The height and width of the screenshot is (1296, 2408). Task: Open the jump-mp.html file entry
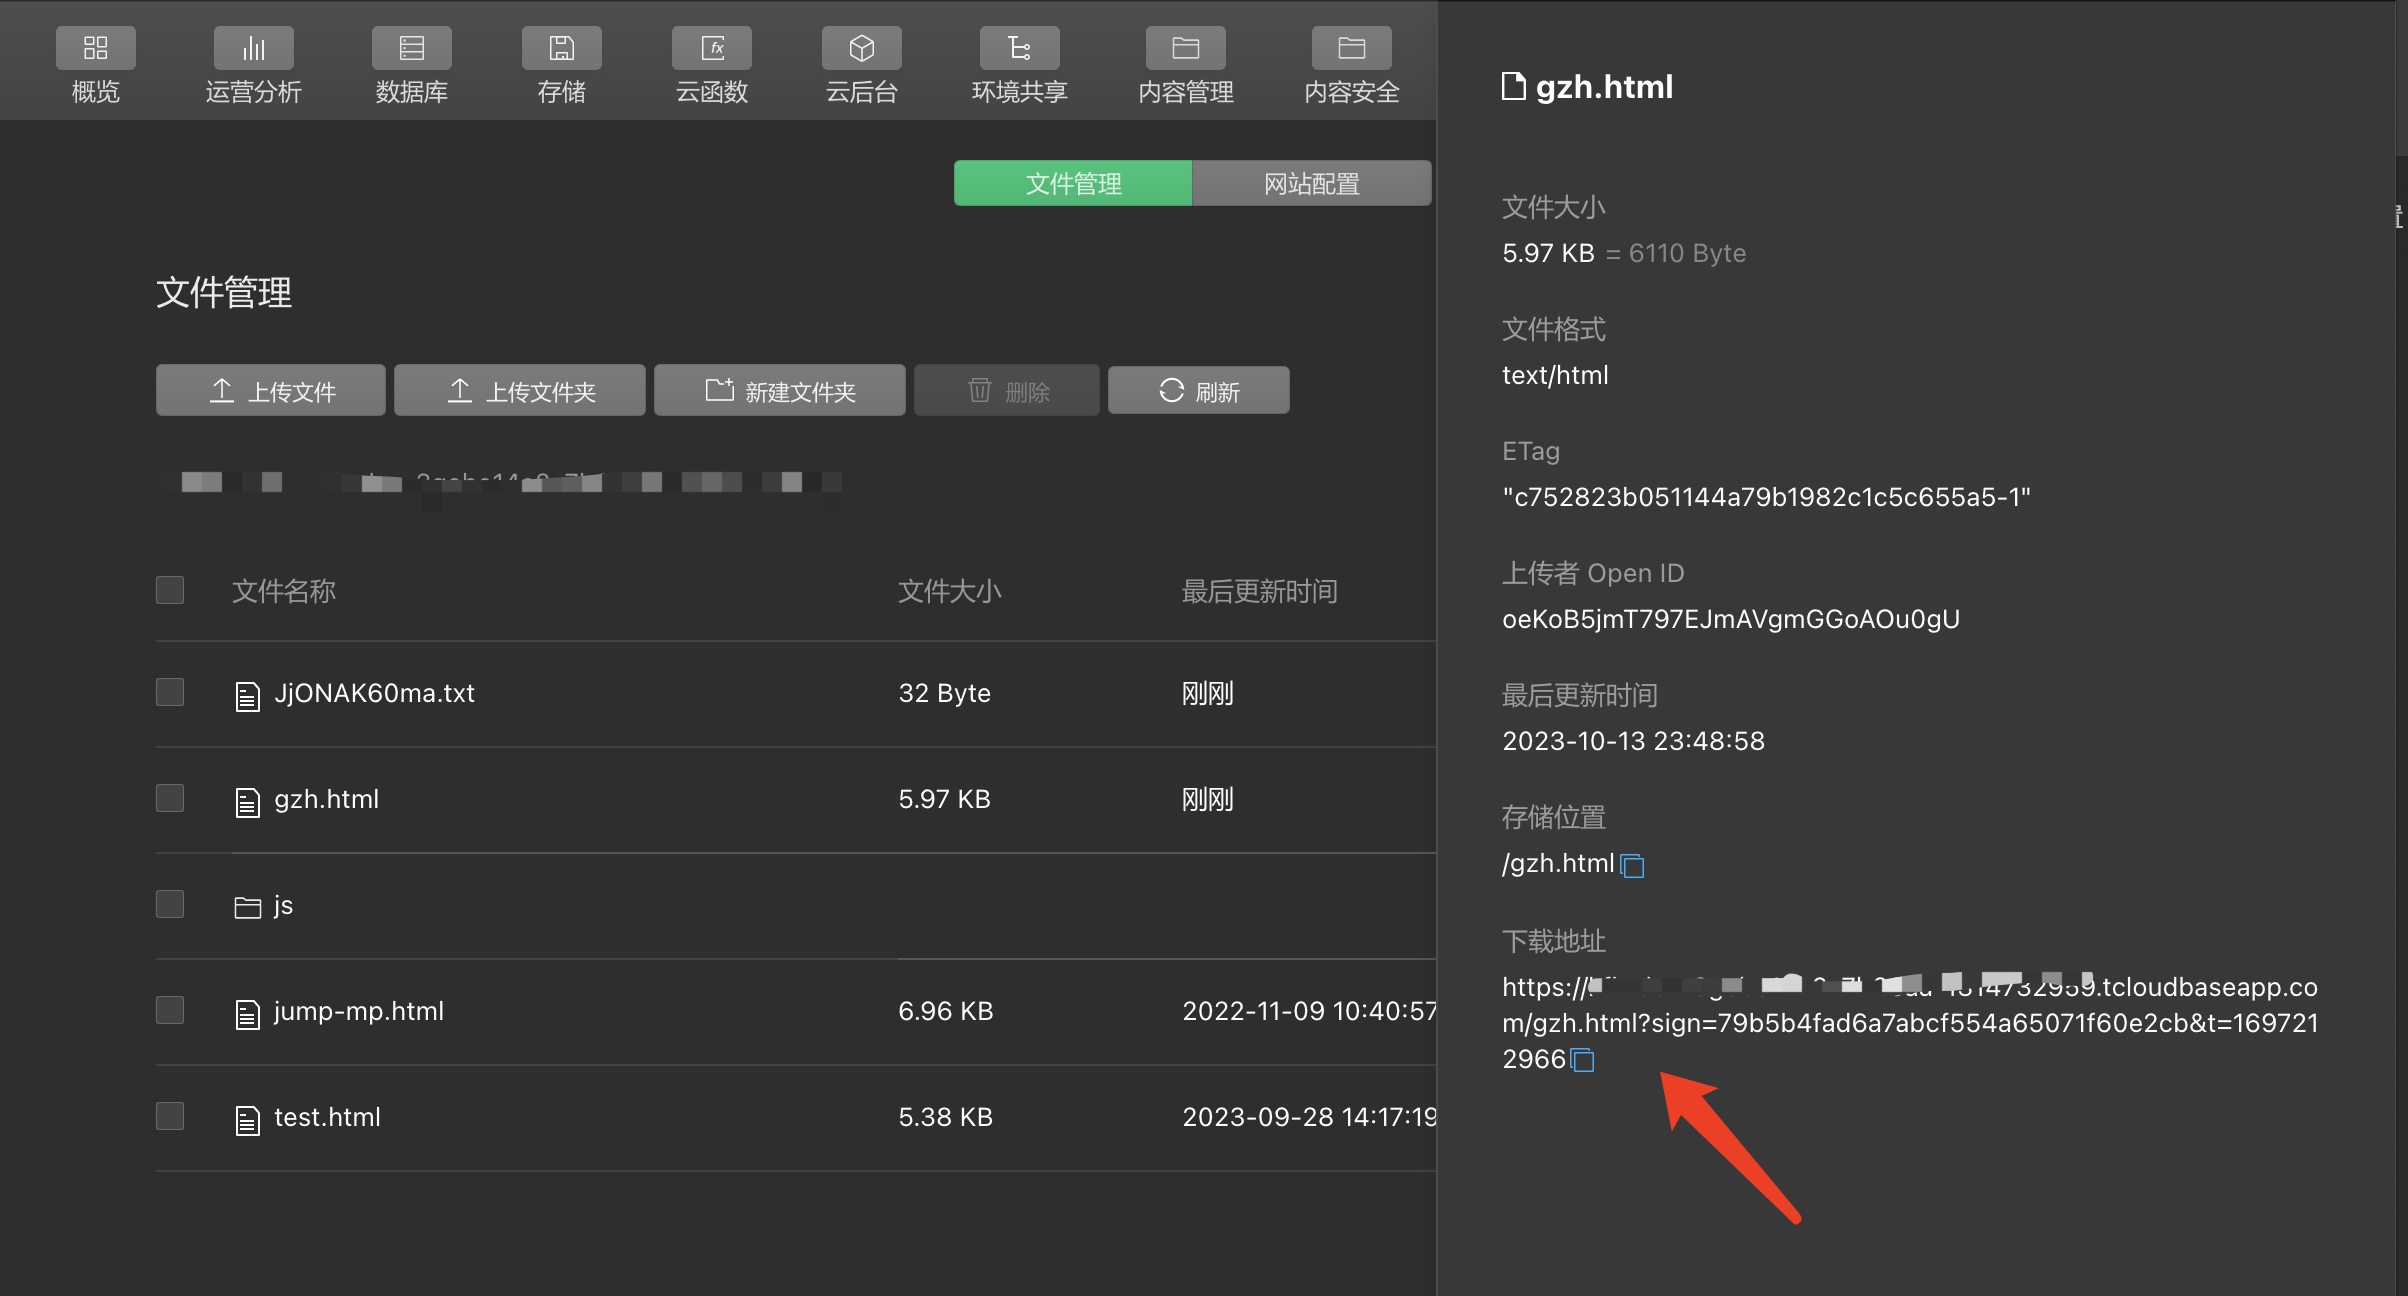pyautogui.click(x=358, y=1012)
